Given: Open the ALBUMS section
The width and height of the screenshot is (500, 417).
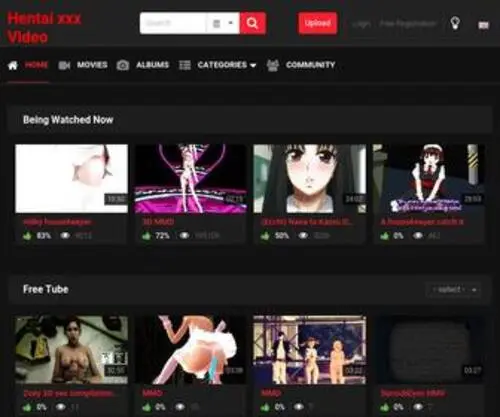Looking at the screenshot, I should click(x=153, y=65).
